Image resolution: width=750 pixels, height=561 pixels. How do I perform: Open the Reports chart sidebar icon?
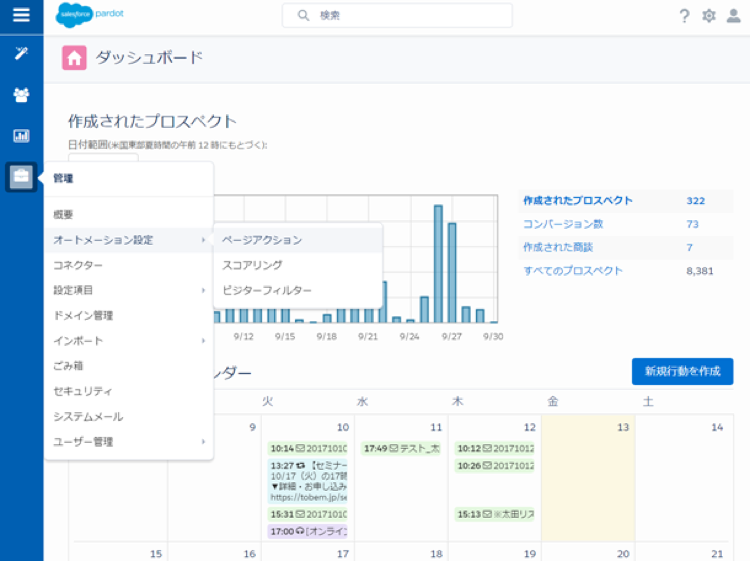21,136
